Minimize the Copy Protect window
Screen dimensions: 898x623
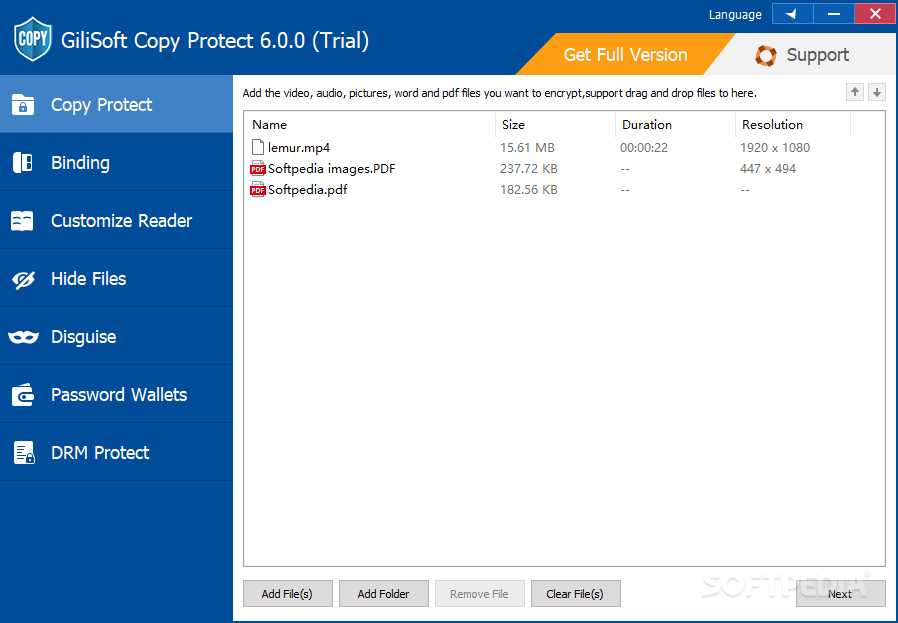click(834, 14)
